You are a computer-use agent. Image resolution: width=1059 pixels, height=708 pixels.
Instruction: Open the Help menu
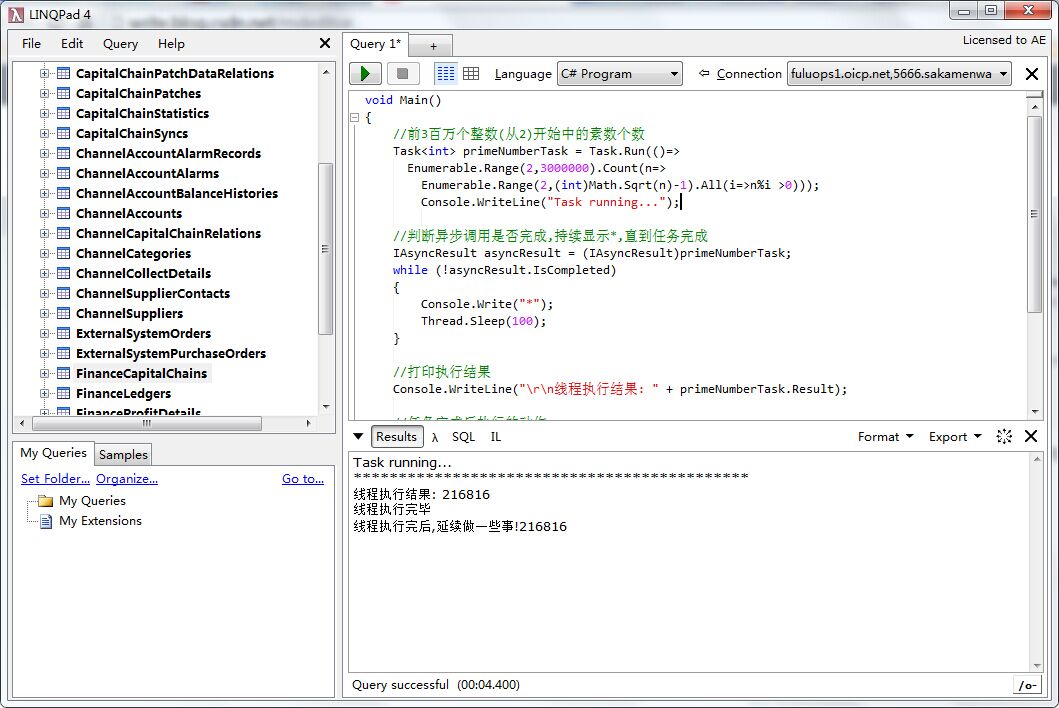(x=171, y=43)
